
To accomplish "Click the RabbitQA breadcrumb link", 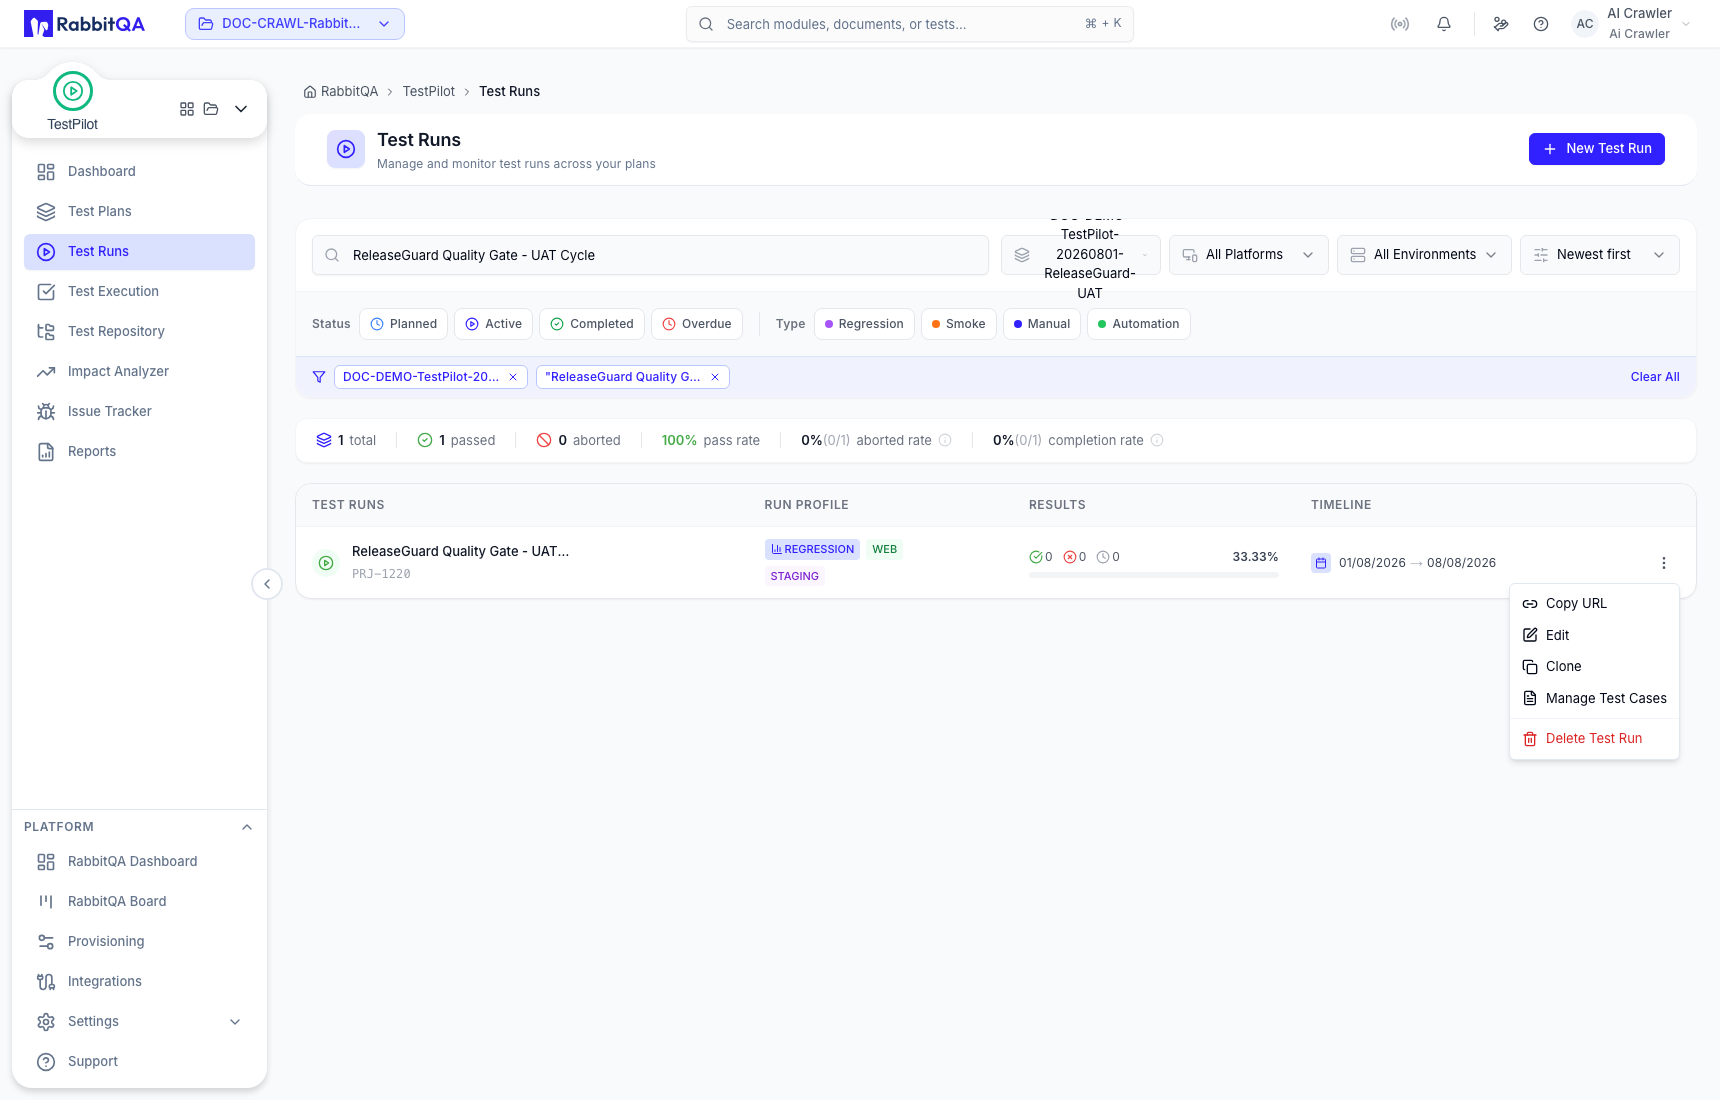I will click(x=349, y=92).
